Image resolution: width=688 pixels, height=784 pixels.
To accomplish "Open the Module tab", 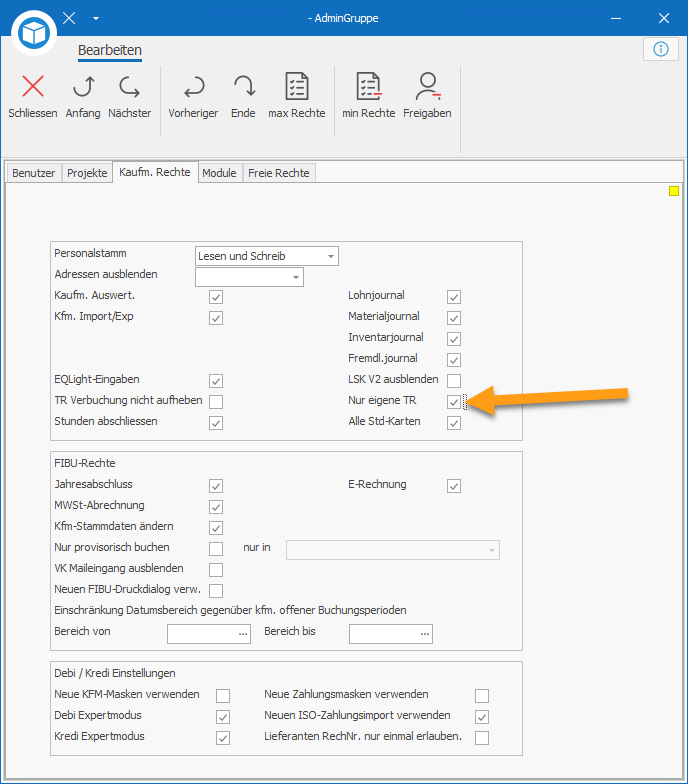I will pyautogui.click(x=220, y=173).
